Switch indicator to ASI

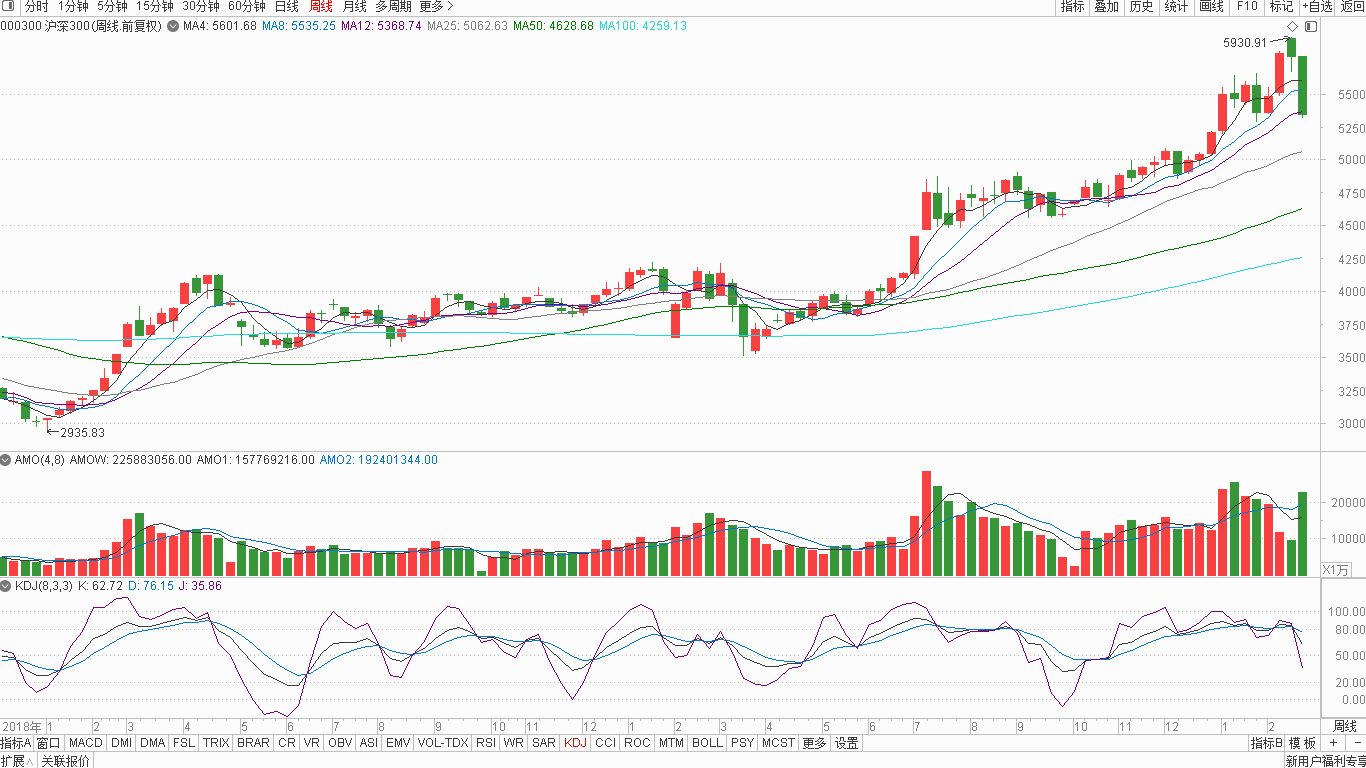tap(369, 743)
